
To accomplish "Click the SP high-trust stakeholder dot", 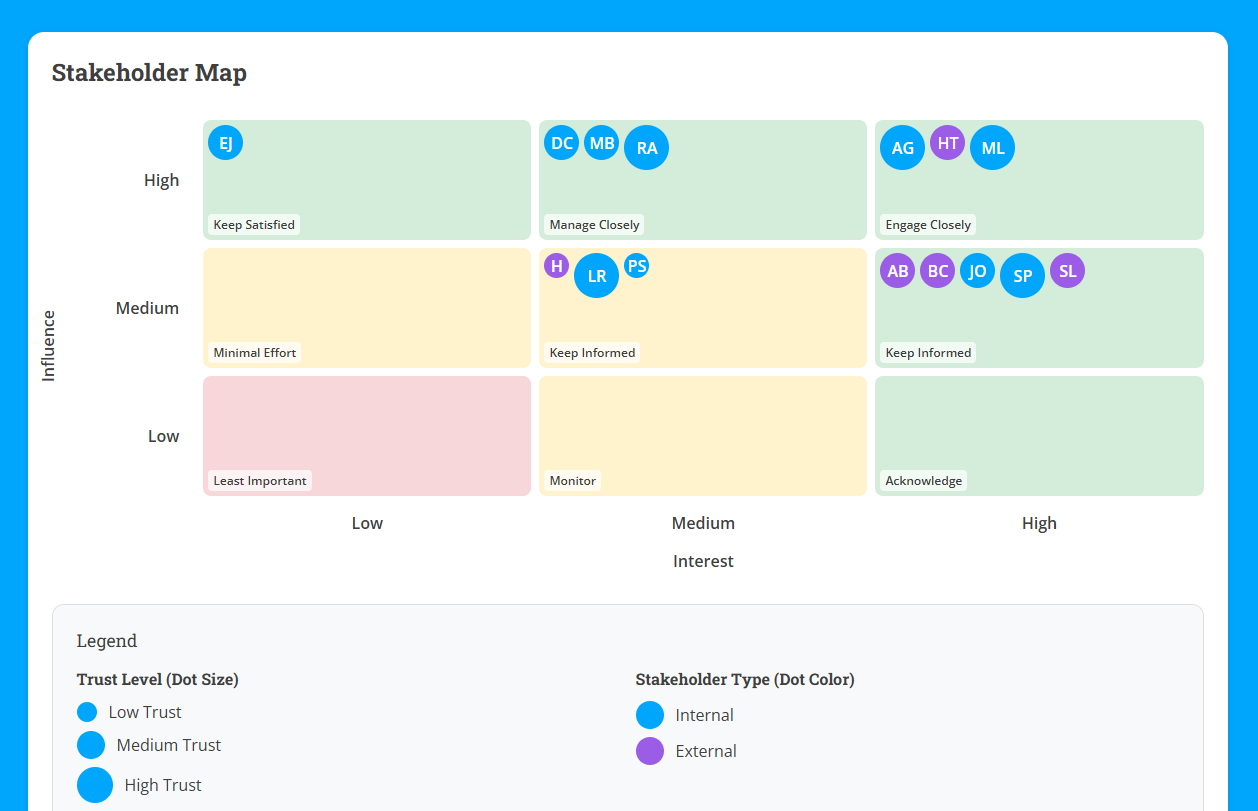I will coord(1022,275).
